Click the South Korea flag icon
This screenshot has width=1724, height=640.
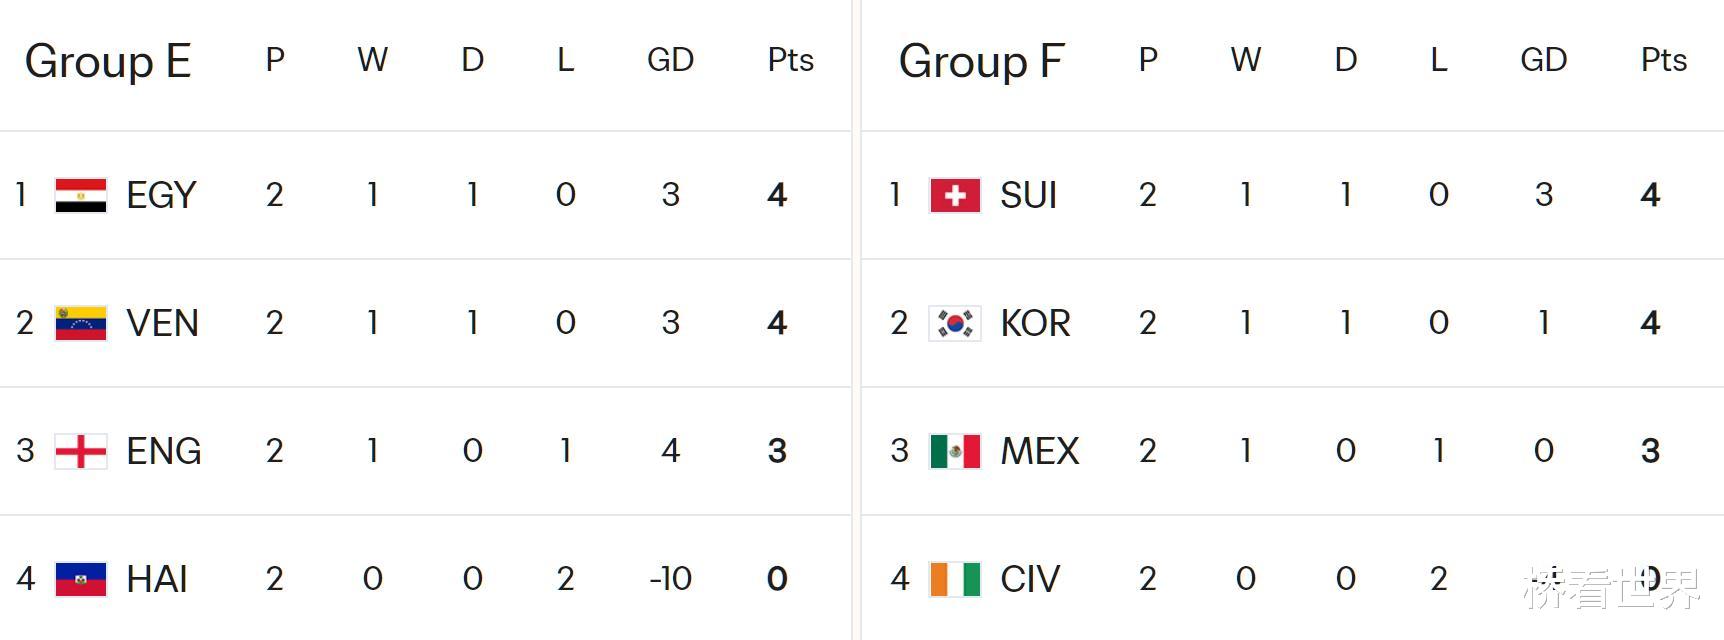coord(955,323)
